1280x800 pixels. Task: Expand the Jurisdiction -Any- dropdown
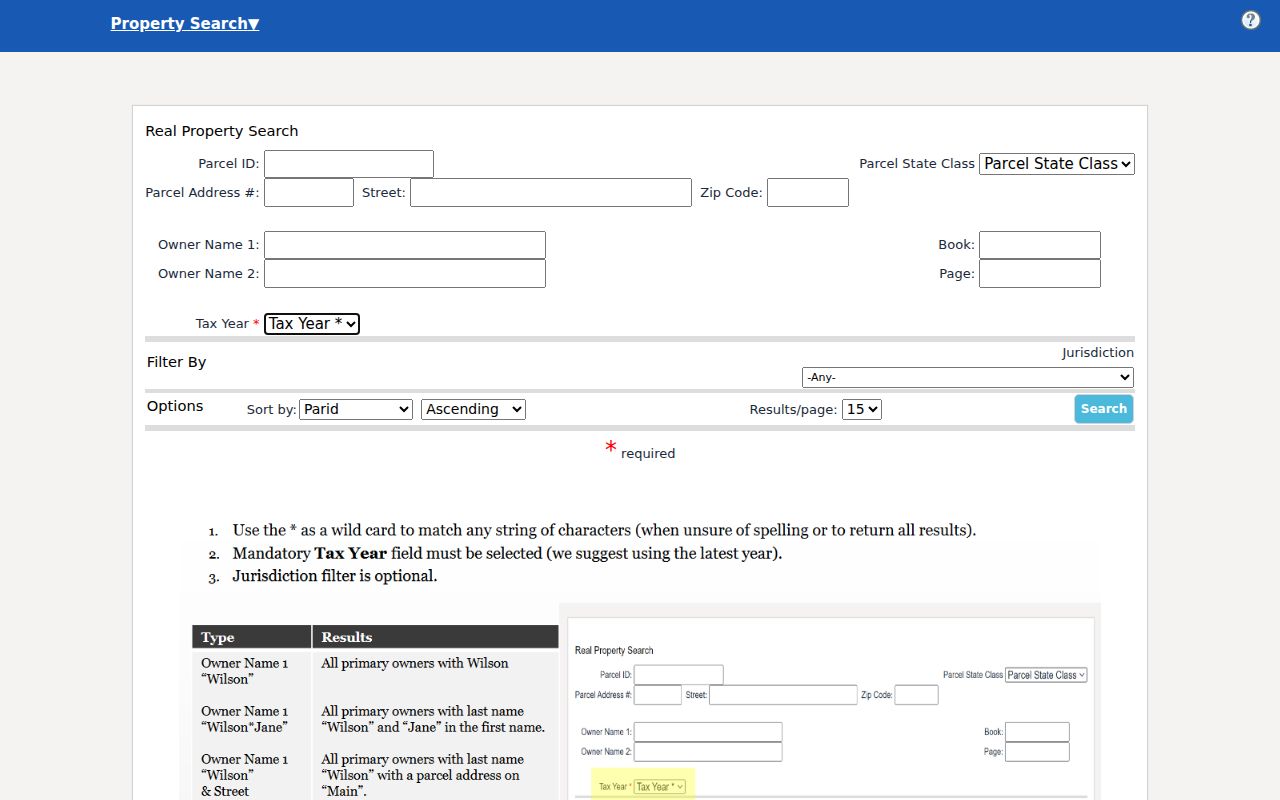tap(968, 377)
